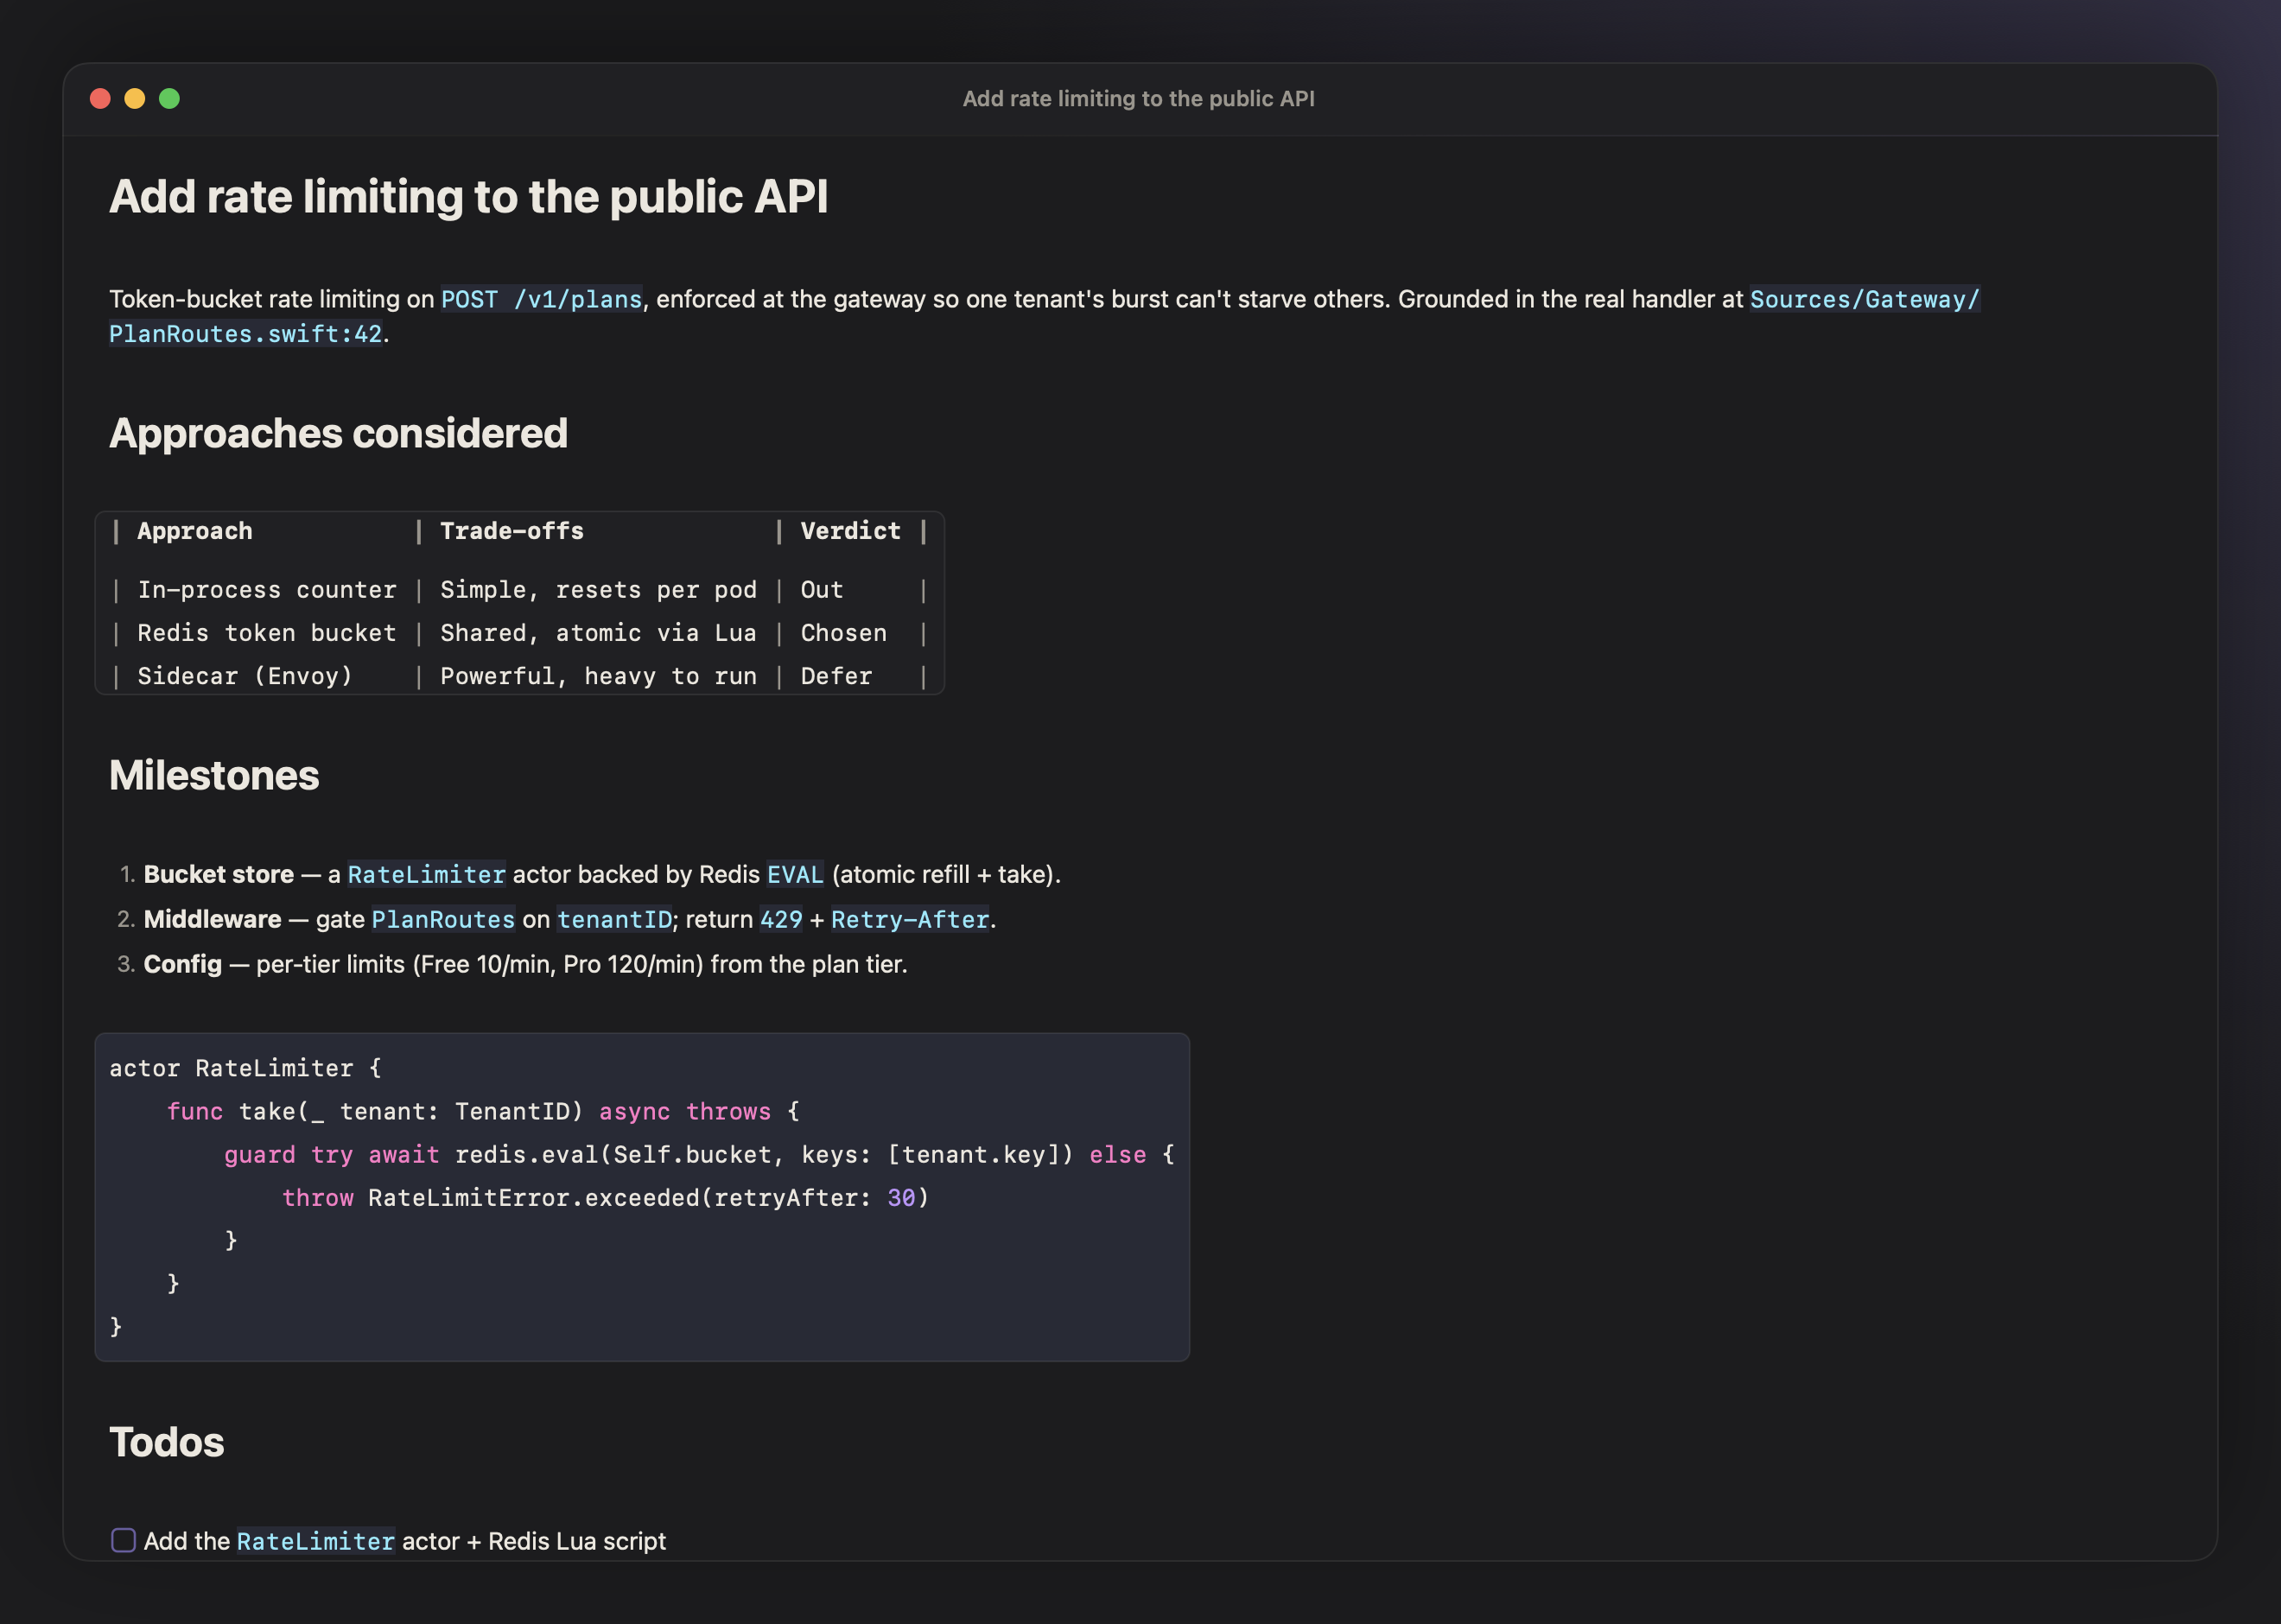Click the 'Verdict' table header
The image size is (2281, 1624).
click(x=851, y=531)
